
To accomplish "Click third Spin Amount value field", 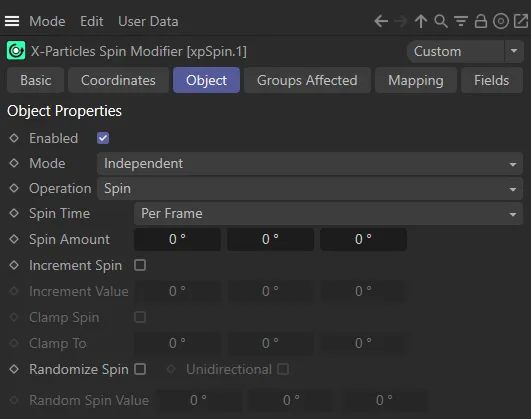I will pyautogui.click(x=363, y=239).
